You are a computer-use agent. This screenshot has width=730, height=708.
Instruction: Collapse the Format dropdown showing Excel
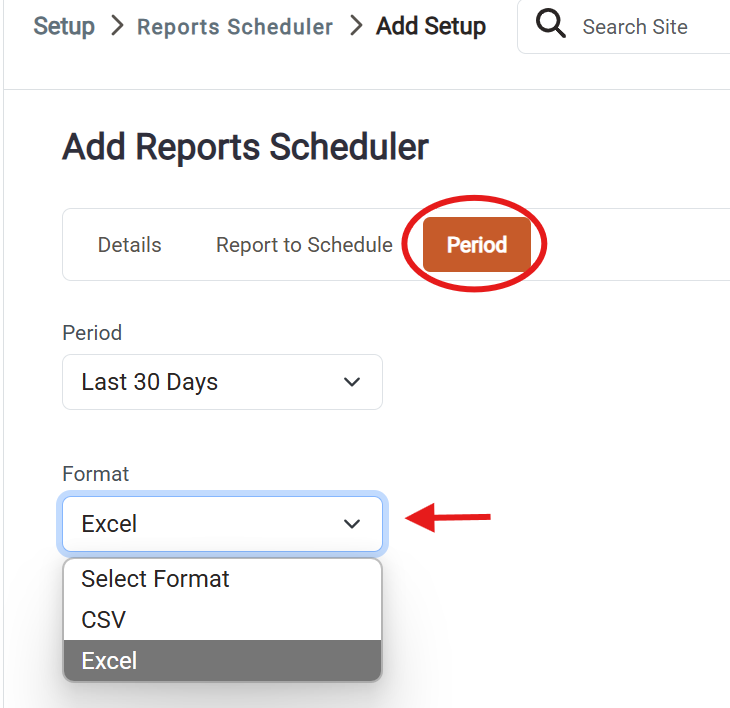coord(223,524)
